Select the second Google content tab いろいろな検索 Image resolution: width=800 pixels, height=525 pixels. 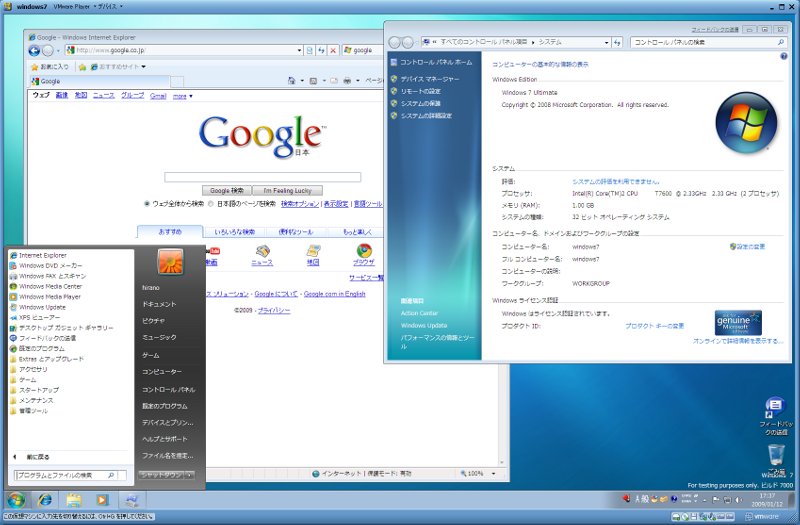click(x=234, y=232)
